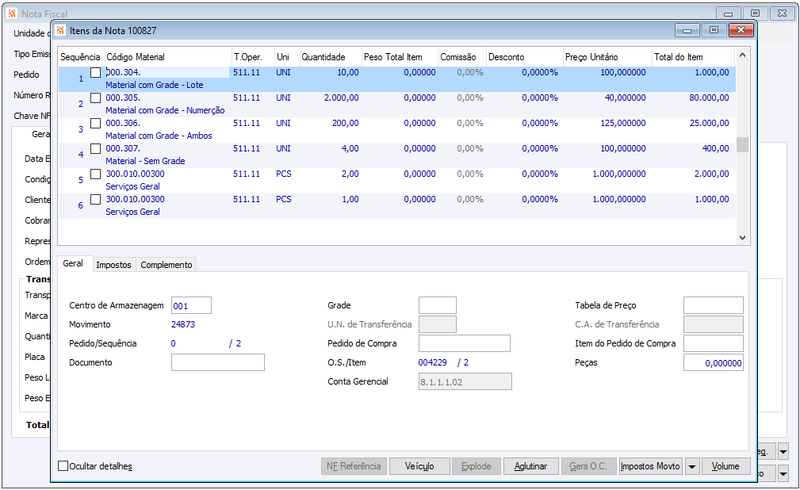Viewport: 800px width, 490px height.
Task: Open the dropdown arrow beside Impostos Movto
Action: [692, 466]
